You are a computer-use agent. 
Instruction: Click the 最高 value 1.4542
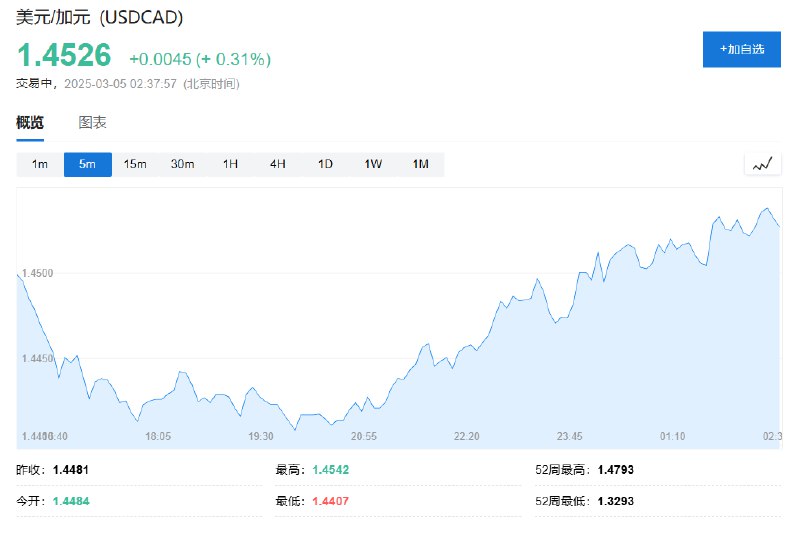(x=331, y=470)
